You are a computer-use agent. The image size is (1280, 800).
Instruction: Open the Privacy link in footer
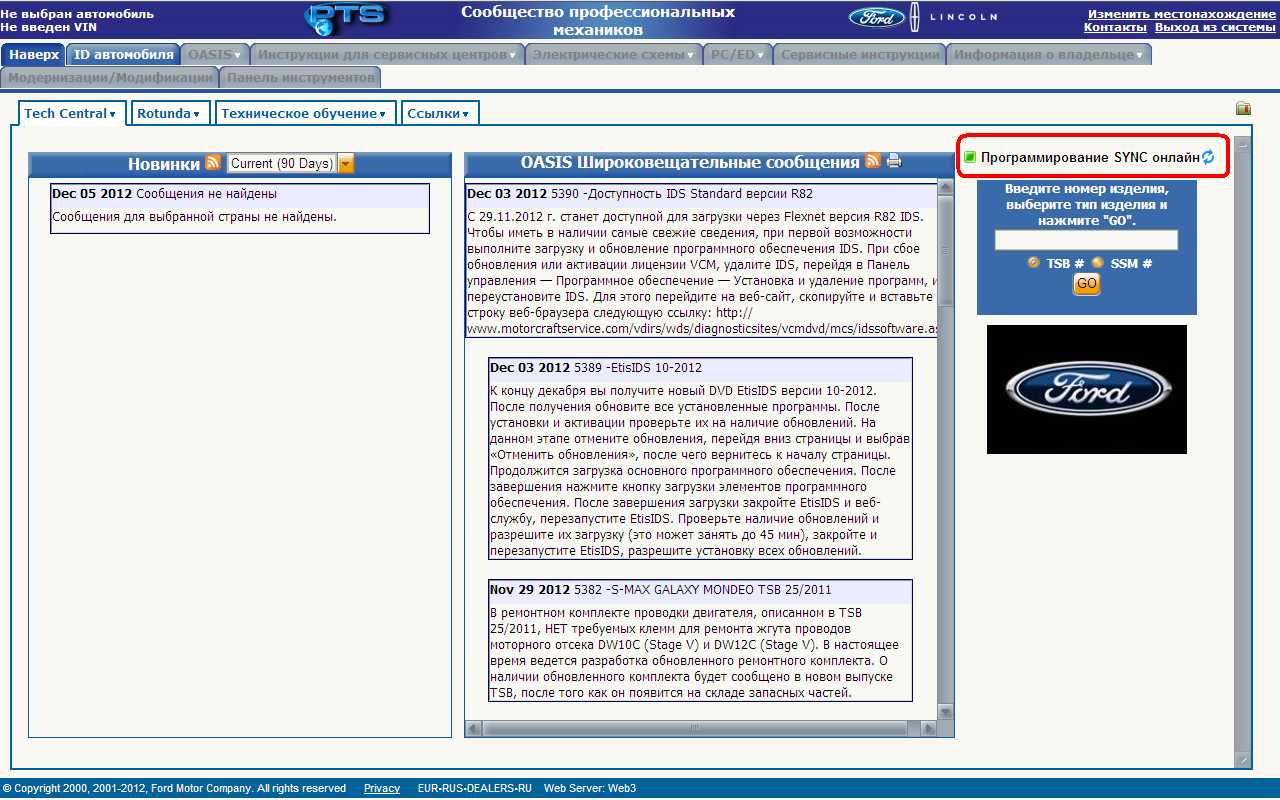pos(382,788)
